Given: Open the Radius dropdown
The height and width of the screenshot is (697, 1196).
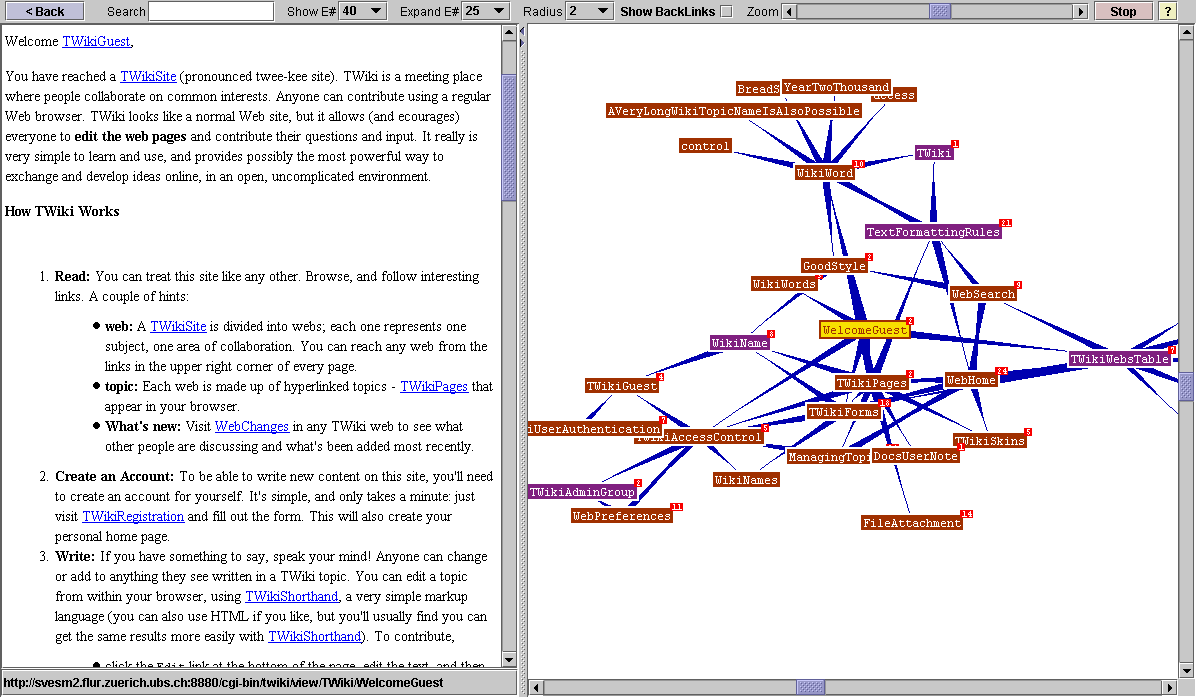Looking at the screenshot, I should 589,11.
